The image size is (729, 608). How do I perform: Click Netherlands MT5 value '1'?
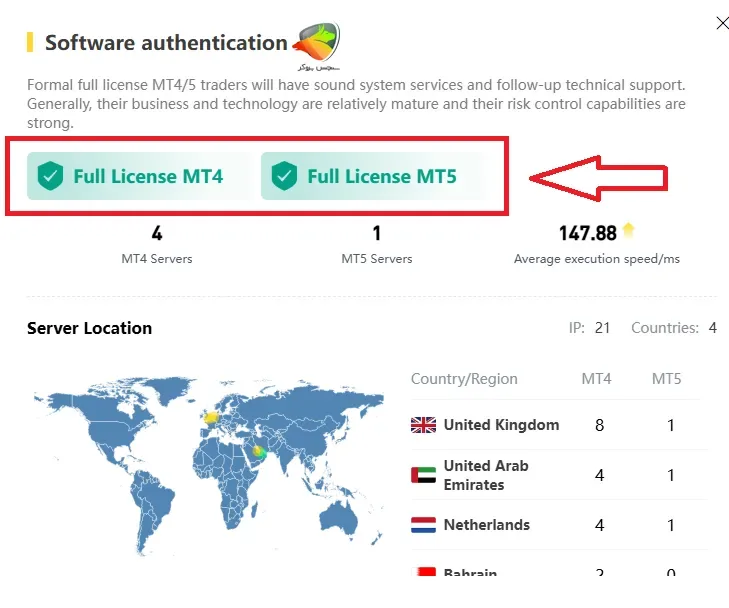pos(671,525)
